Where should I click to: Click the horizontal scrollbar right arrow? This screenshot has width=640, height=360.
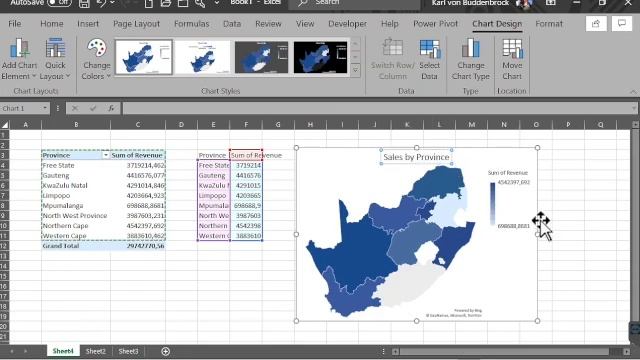[x=627, y=351]
